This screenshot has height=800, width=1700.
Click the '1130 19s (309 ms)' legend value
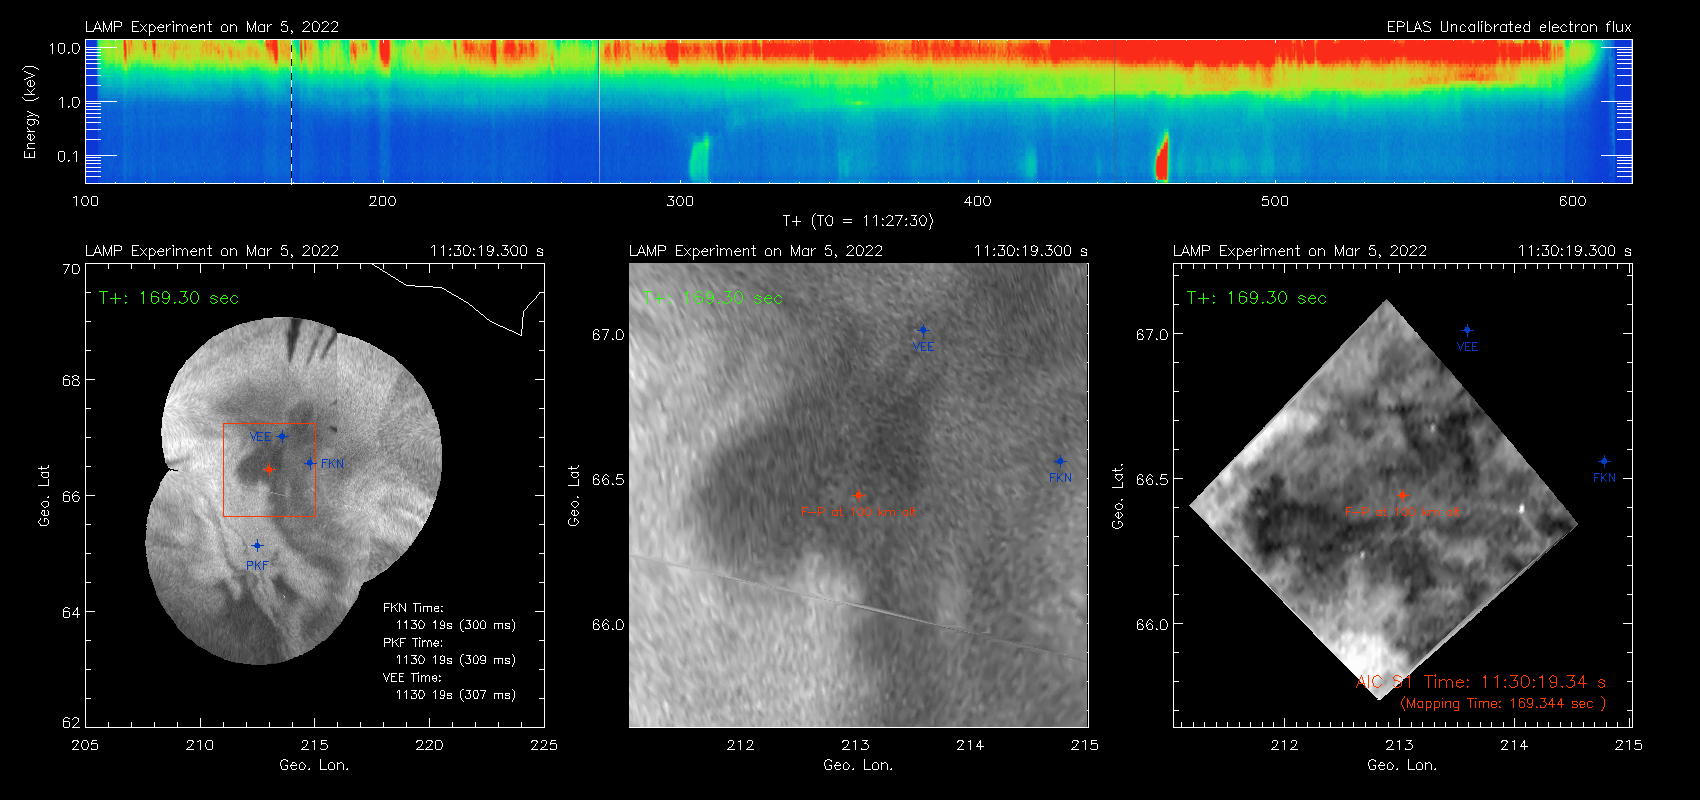(456, 660)
